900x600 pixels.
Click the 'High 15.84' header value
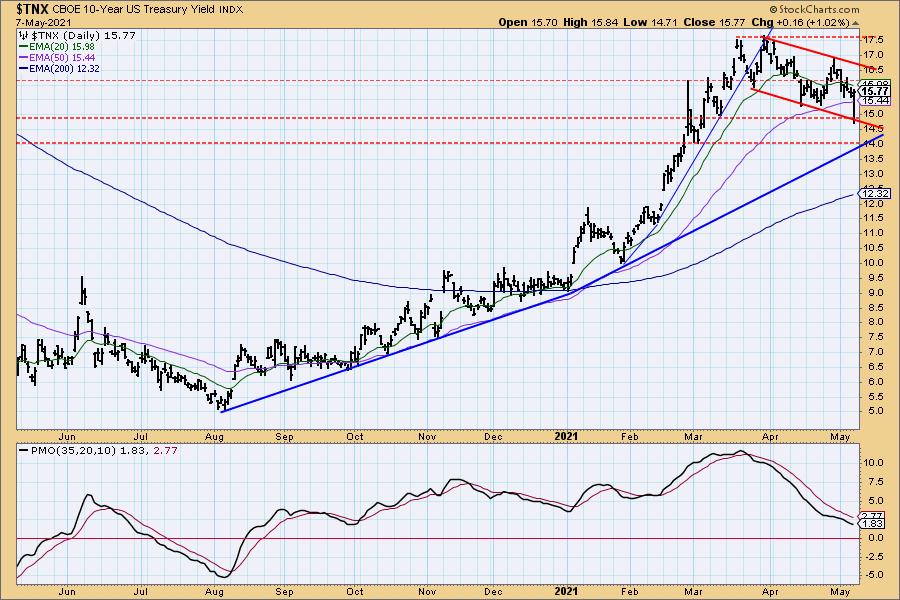tap(591, 22)
